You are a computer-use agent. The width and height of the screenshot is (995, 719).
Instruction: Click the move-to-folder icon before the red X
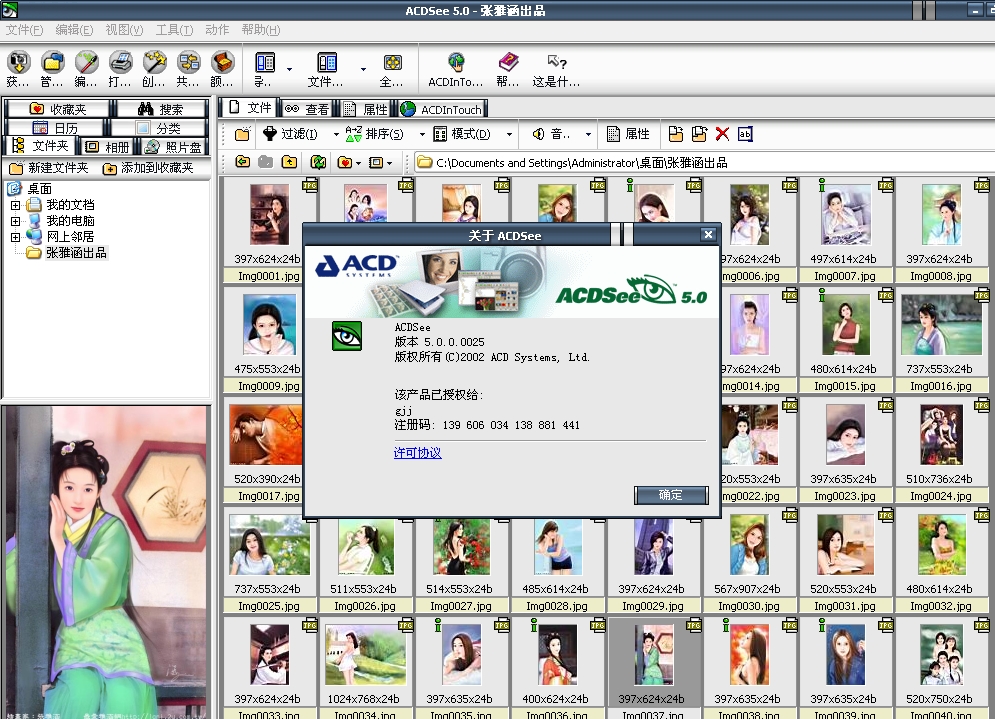(x=699, y=134)
